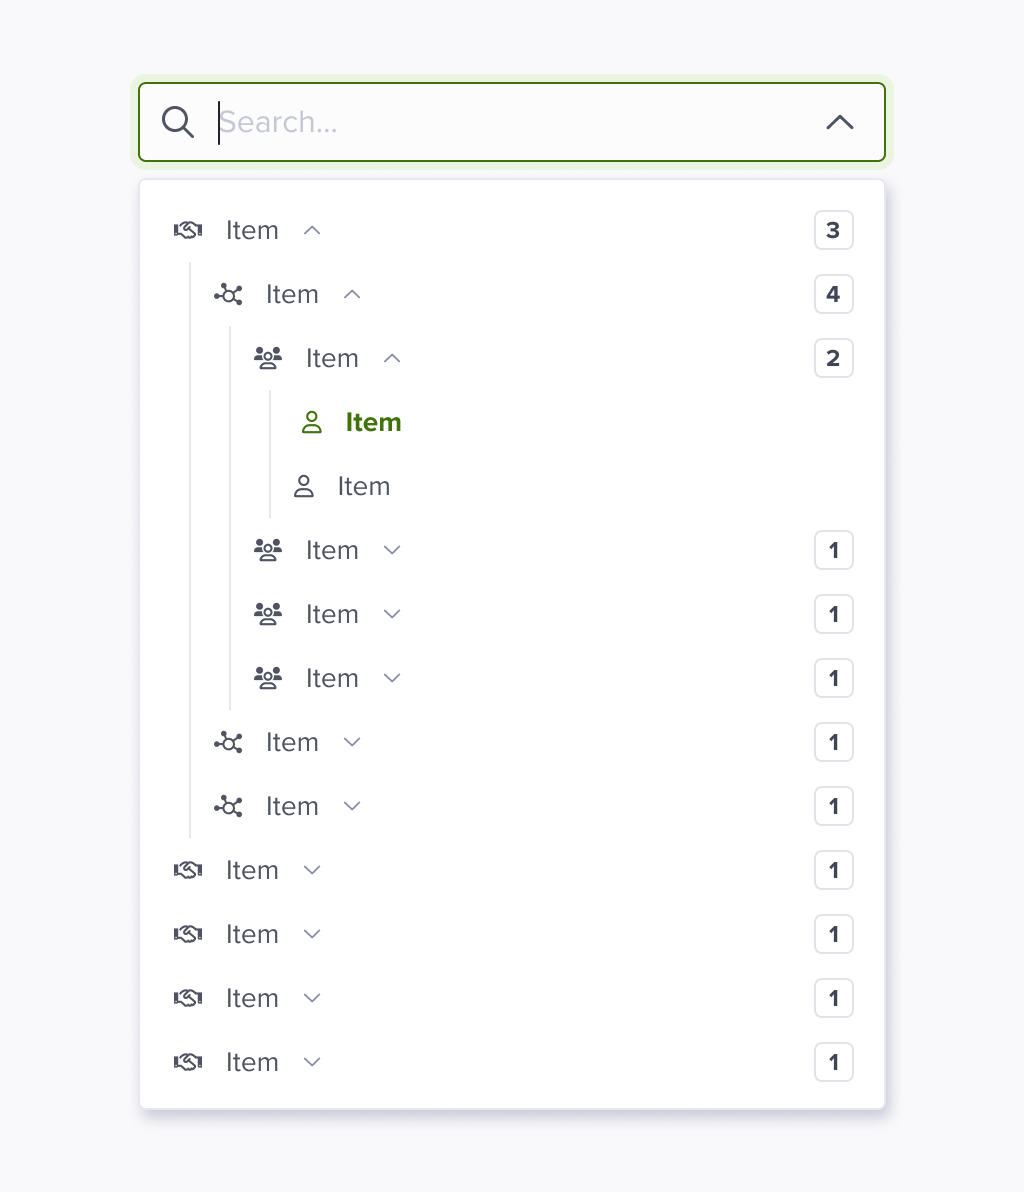This screenshot has height=1192, width=1024.
Task: Click the last handshake icon at list bottom
Action: click(188, 1061)
